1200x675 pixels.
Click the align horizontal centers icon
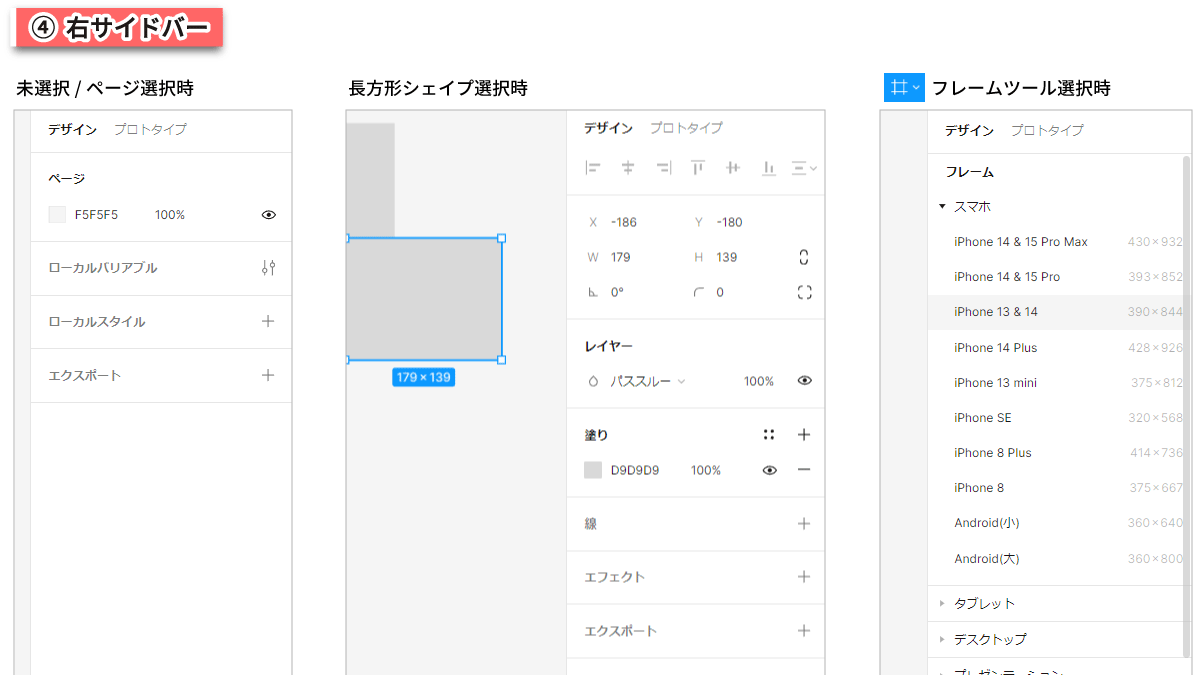click(x=628, y=168)
